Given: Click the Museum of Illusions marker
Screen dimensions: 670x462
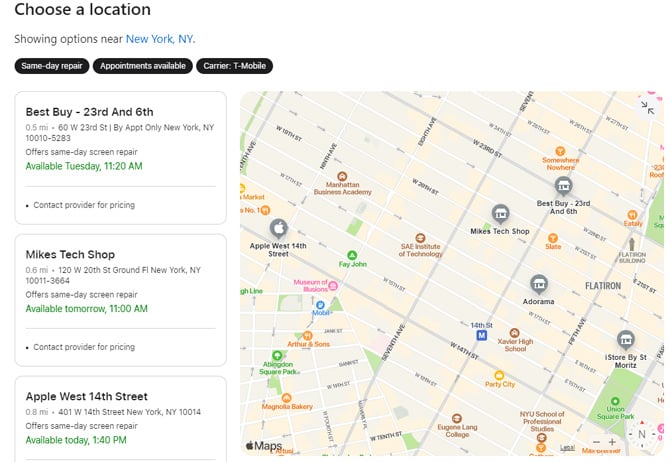Looking at the screenshot, I should click(x=333, y=286).
